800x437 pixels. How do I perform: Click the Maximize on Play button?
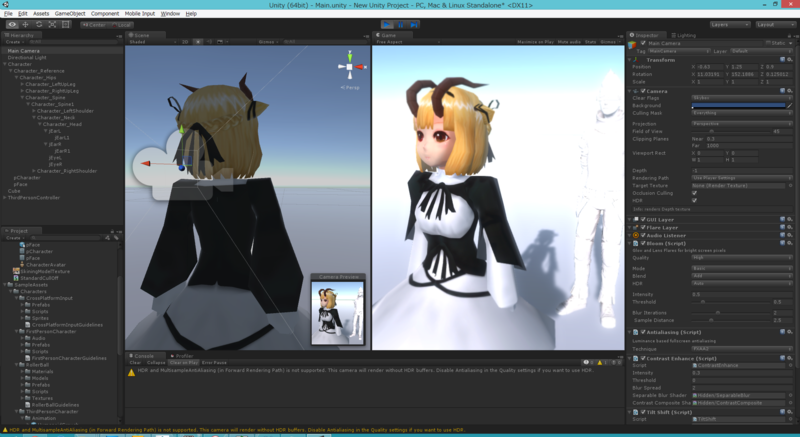point(535,42)
